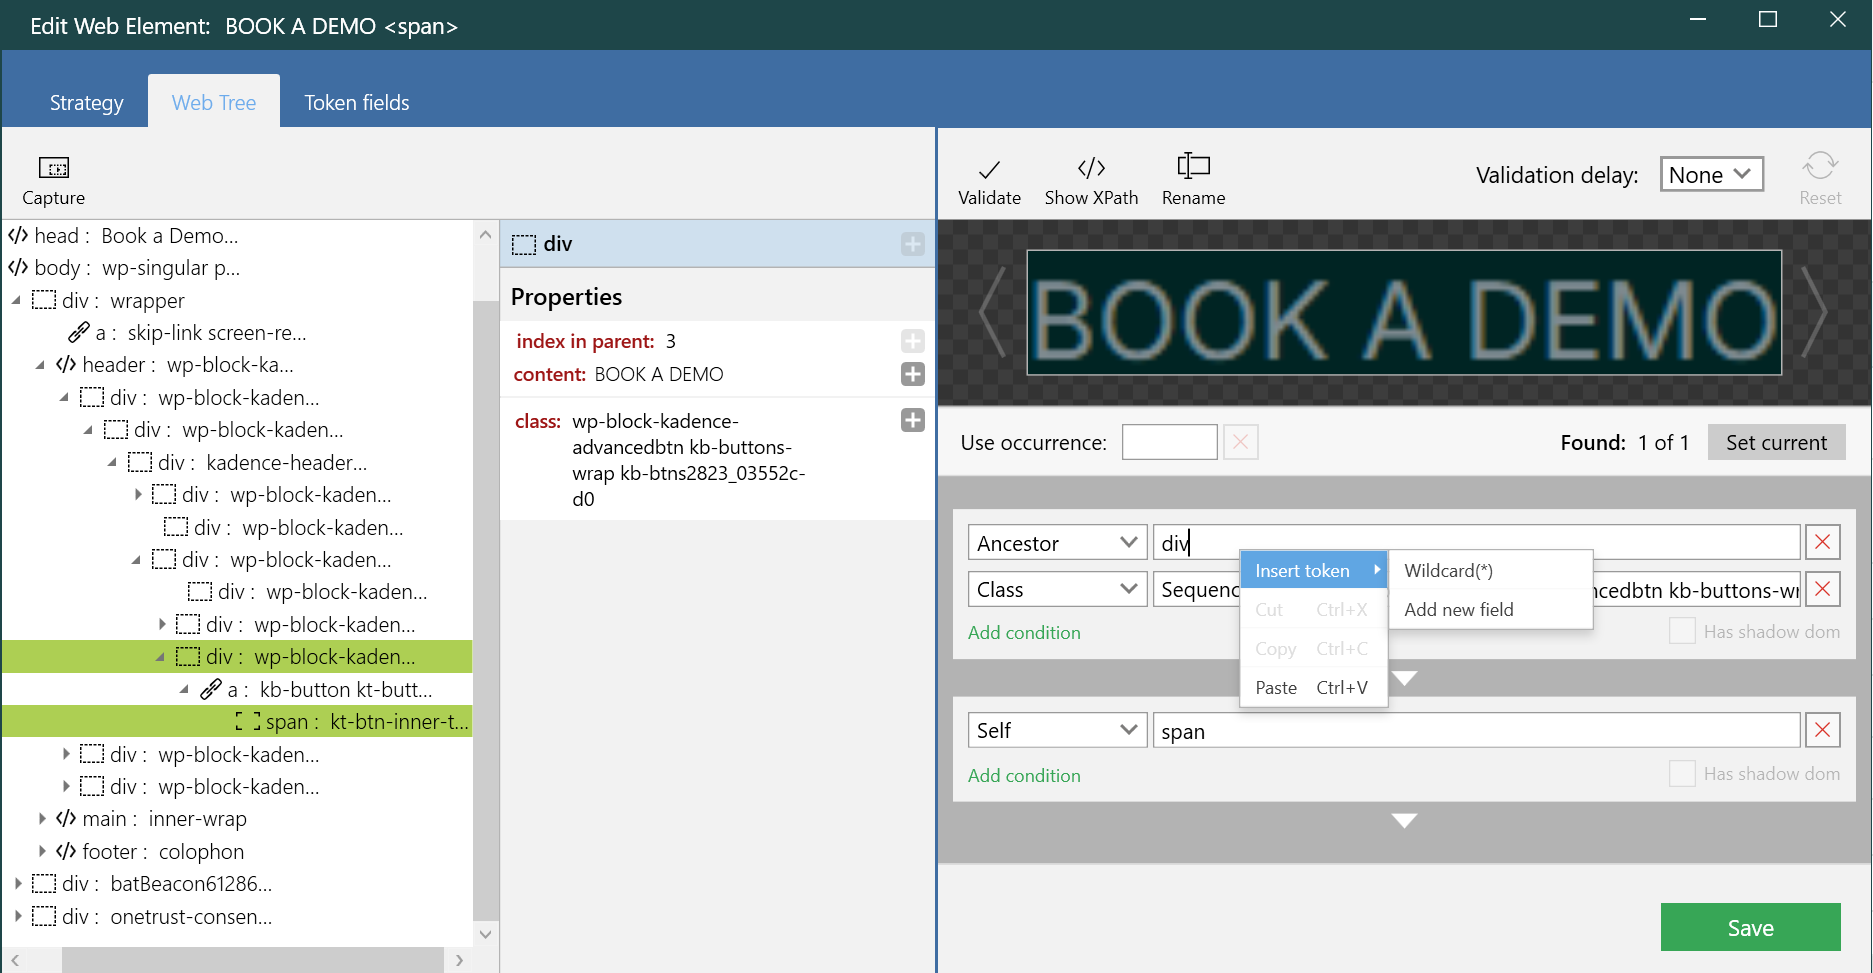Expand the main inner-wrap tree node
This screenshot has width=1873, height=973.
coord(42,819)
